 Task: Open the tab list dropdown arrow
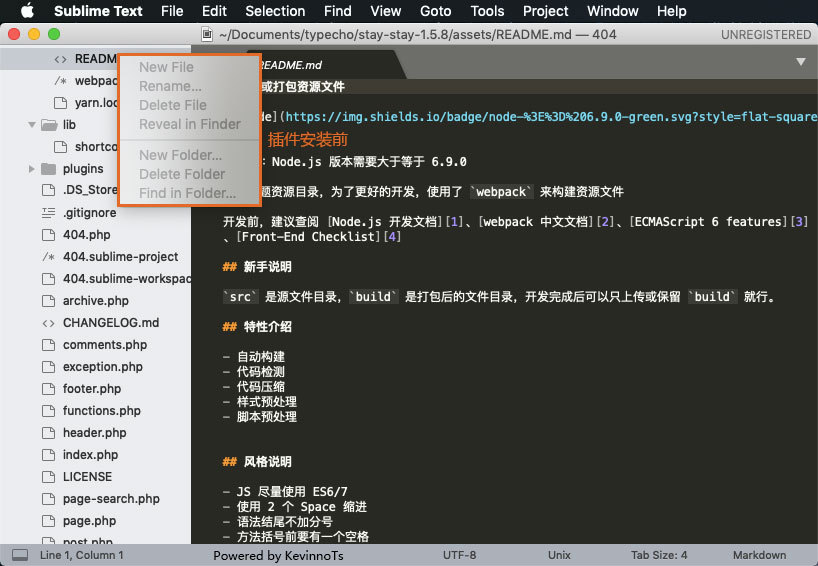point(800,62)
